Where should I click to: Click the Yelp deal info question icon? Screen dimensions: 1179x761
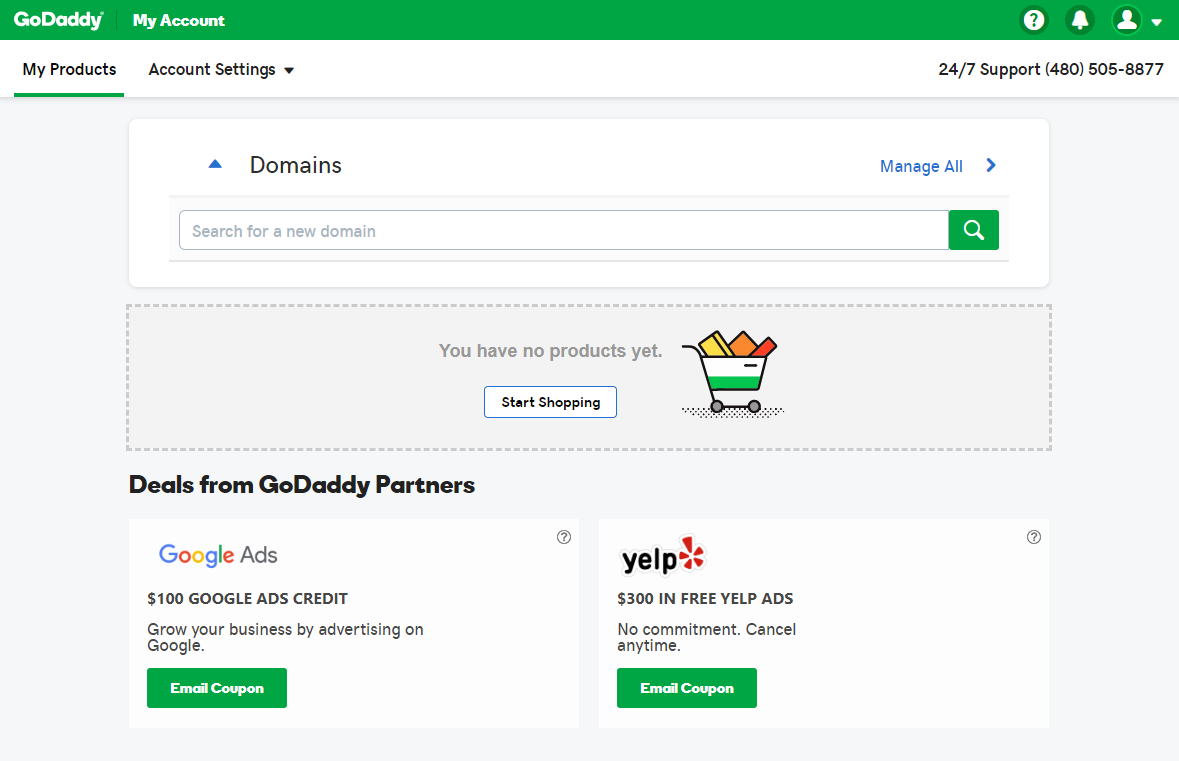1034,537
